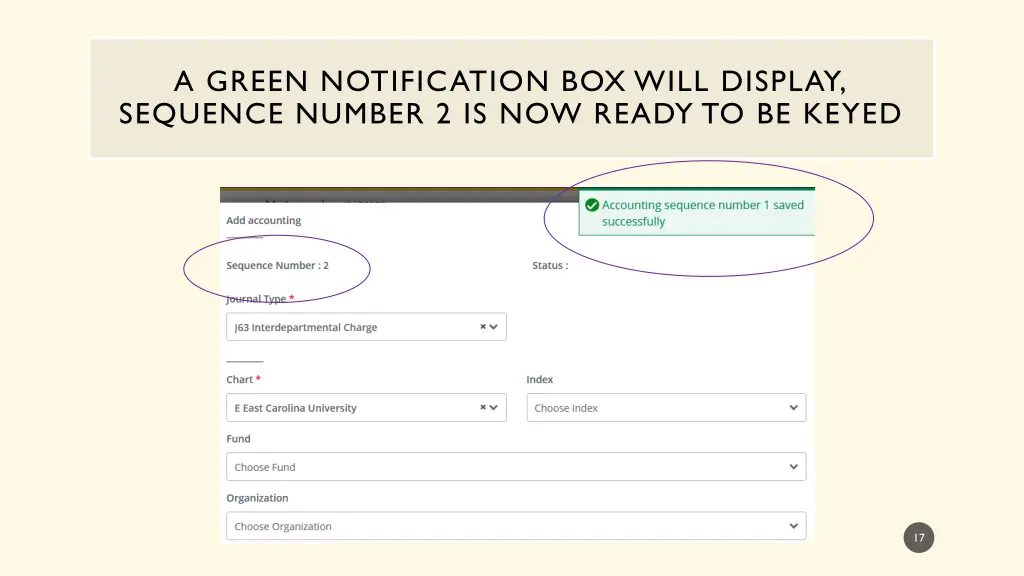Click the clear (×) icon in Chart field
The width and height of the screenshot is (1024, 576).
pos(484,407)
